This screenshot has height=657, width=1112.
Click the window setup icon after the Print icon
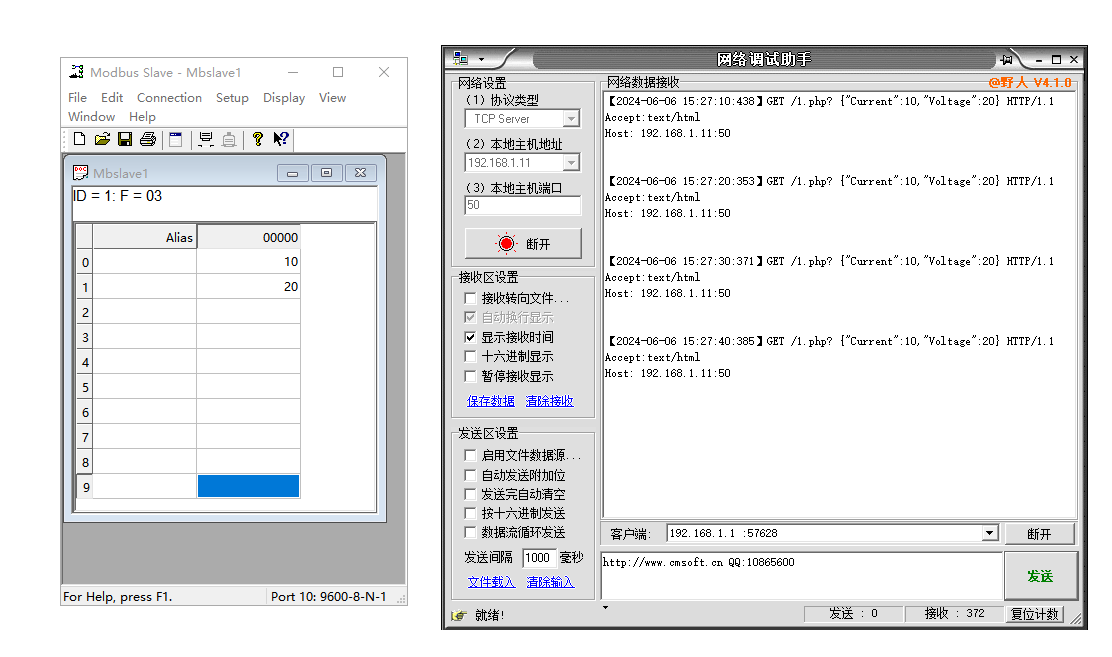(176, 139)
